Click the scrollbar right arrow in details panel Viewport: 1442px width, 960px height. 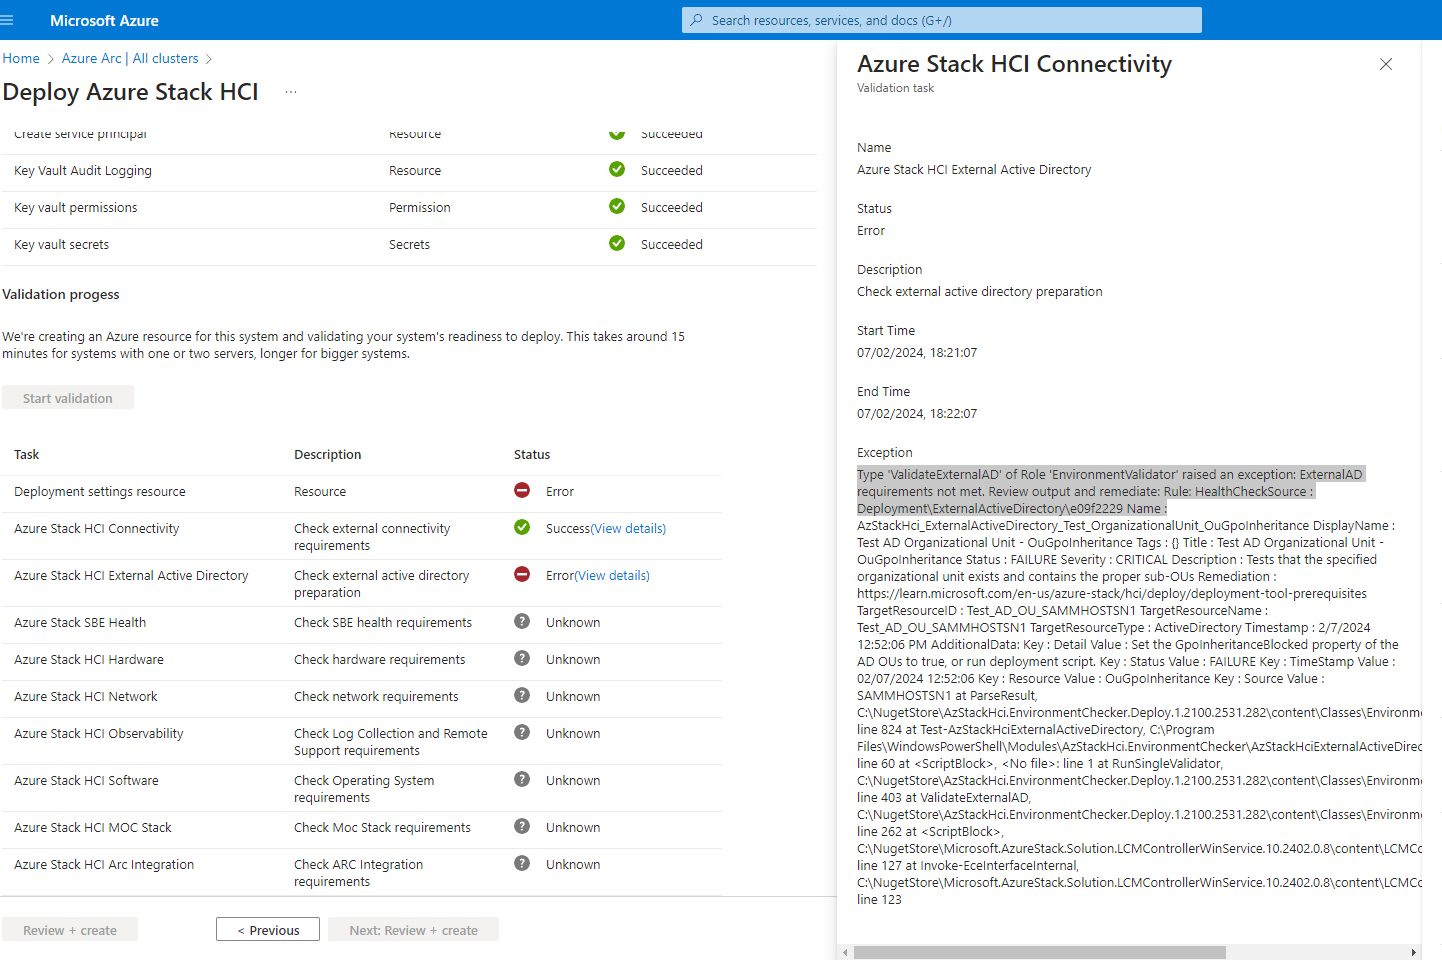pyautogui.click(x=1413, y=952)
